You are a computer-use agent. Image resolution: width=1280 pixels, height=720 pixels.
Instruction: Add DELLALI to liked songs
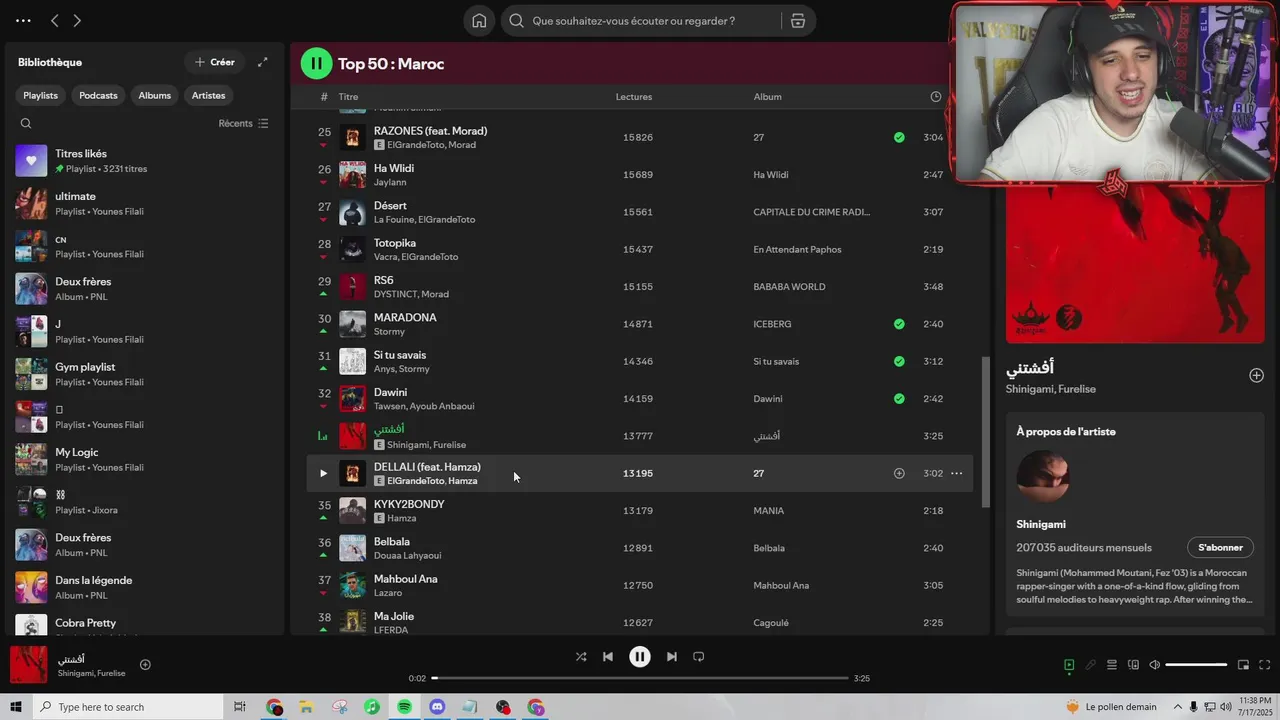click(899, 473)
